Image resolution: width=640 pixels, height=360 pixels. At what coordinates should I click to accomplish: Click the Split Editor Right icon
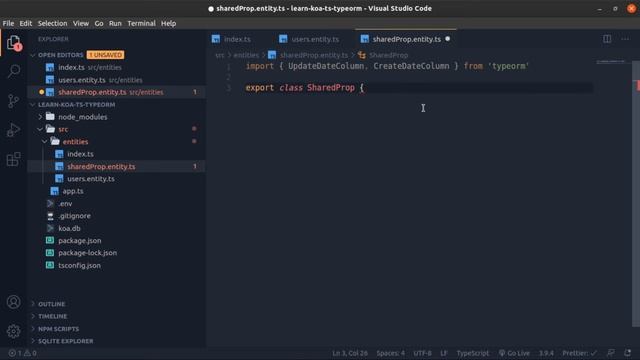click(x=607, y=39)
